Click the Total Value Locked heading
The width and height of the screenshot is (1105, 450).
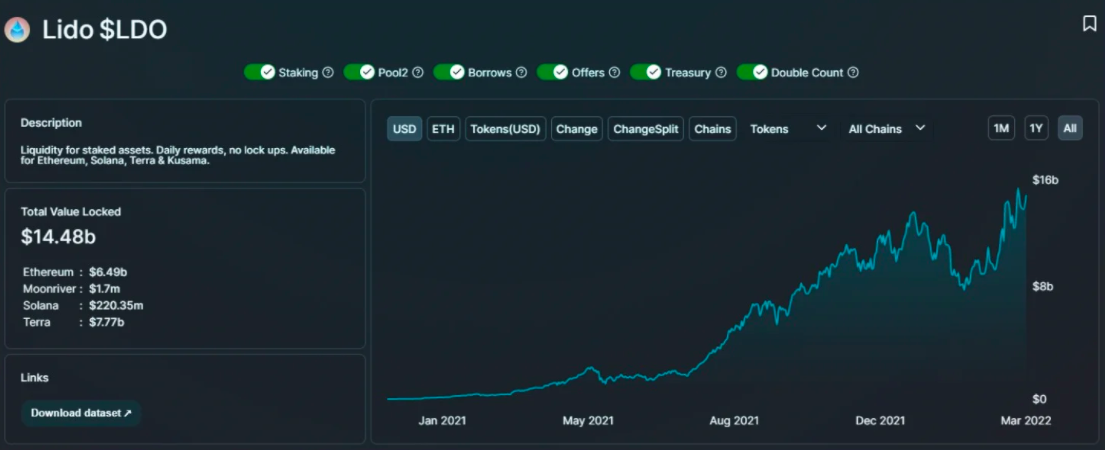[70, 211]
